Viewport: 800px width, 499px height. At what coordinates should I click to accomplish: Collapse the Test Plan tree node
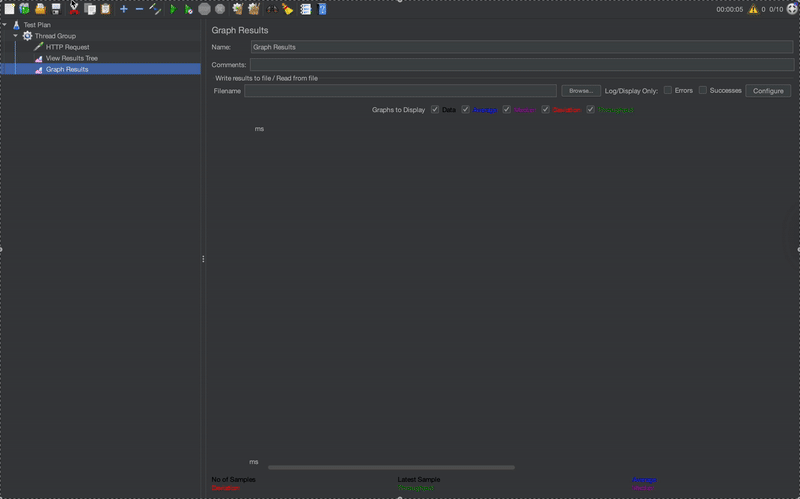pos(5,24)
